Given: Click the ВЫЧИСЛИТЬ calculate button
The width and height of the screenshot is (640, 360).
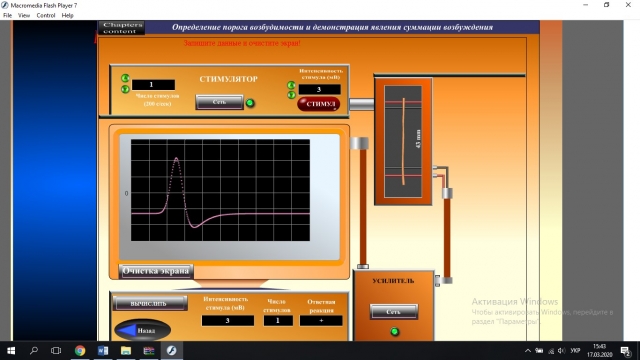Looking at the screenshot, I should pos(149,303).
